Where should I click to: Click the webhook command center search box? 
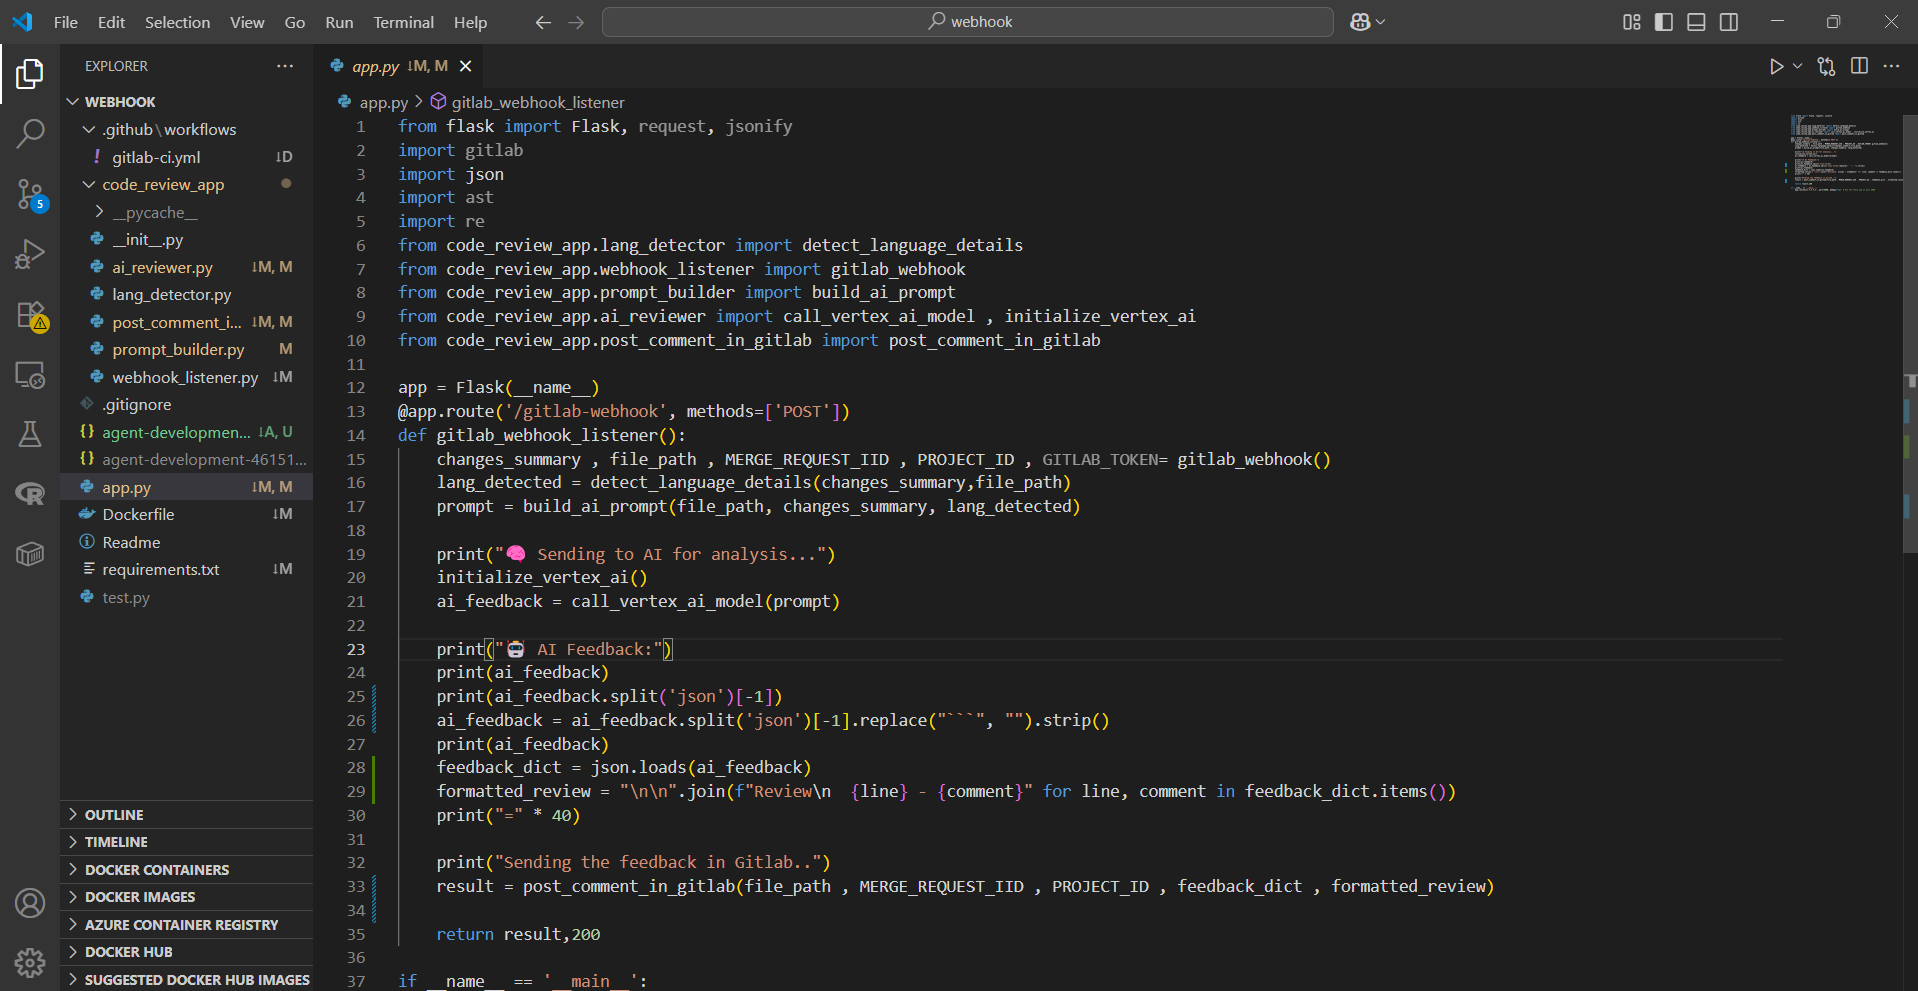967,22
